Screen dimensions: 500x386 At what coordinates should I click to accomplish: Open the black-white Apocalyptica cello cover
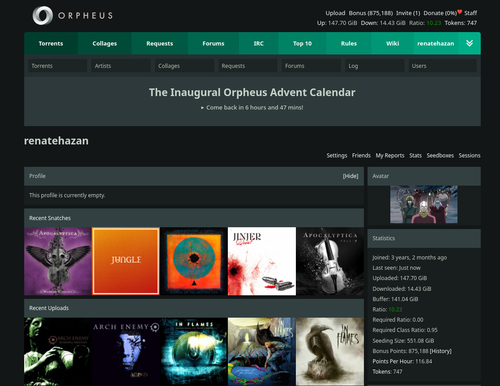330,261
